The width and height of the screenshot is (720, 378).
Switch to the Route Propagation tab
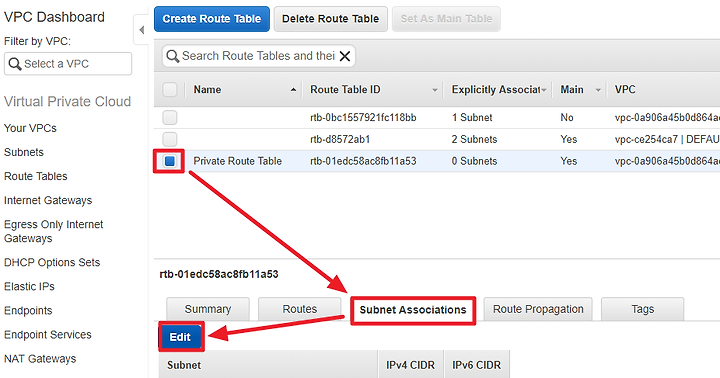pos(538,309)
